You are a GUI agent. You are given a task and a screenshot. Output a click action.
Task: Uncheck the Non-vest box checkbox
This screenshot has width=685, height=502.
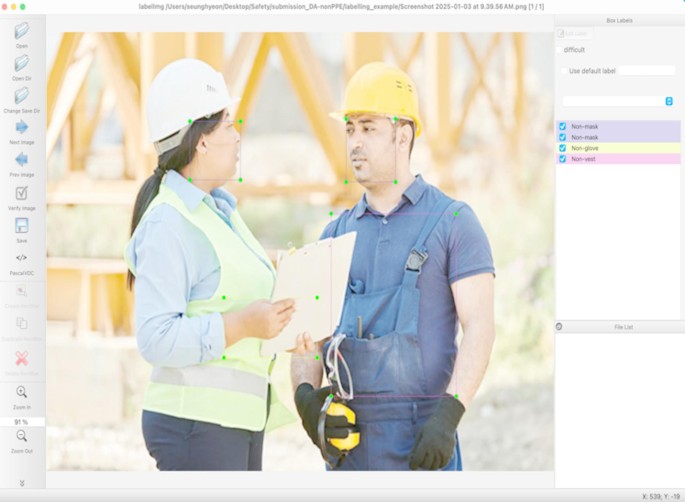[563, 159]
